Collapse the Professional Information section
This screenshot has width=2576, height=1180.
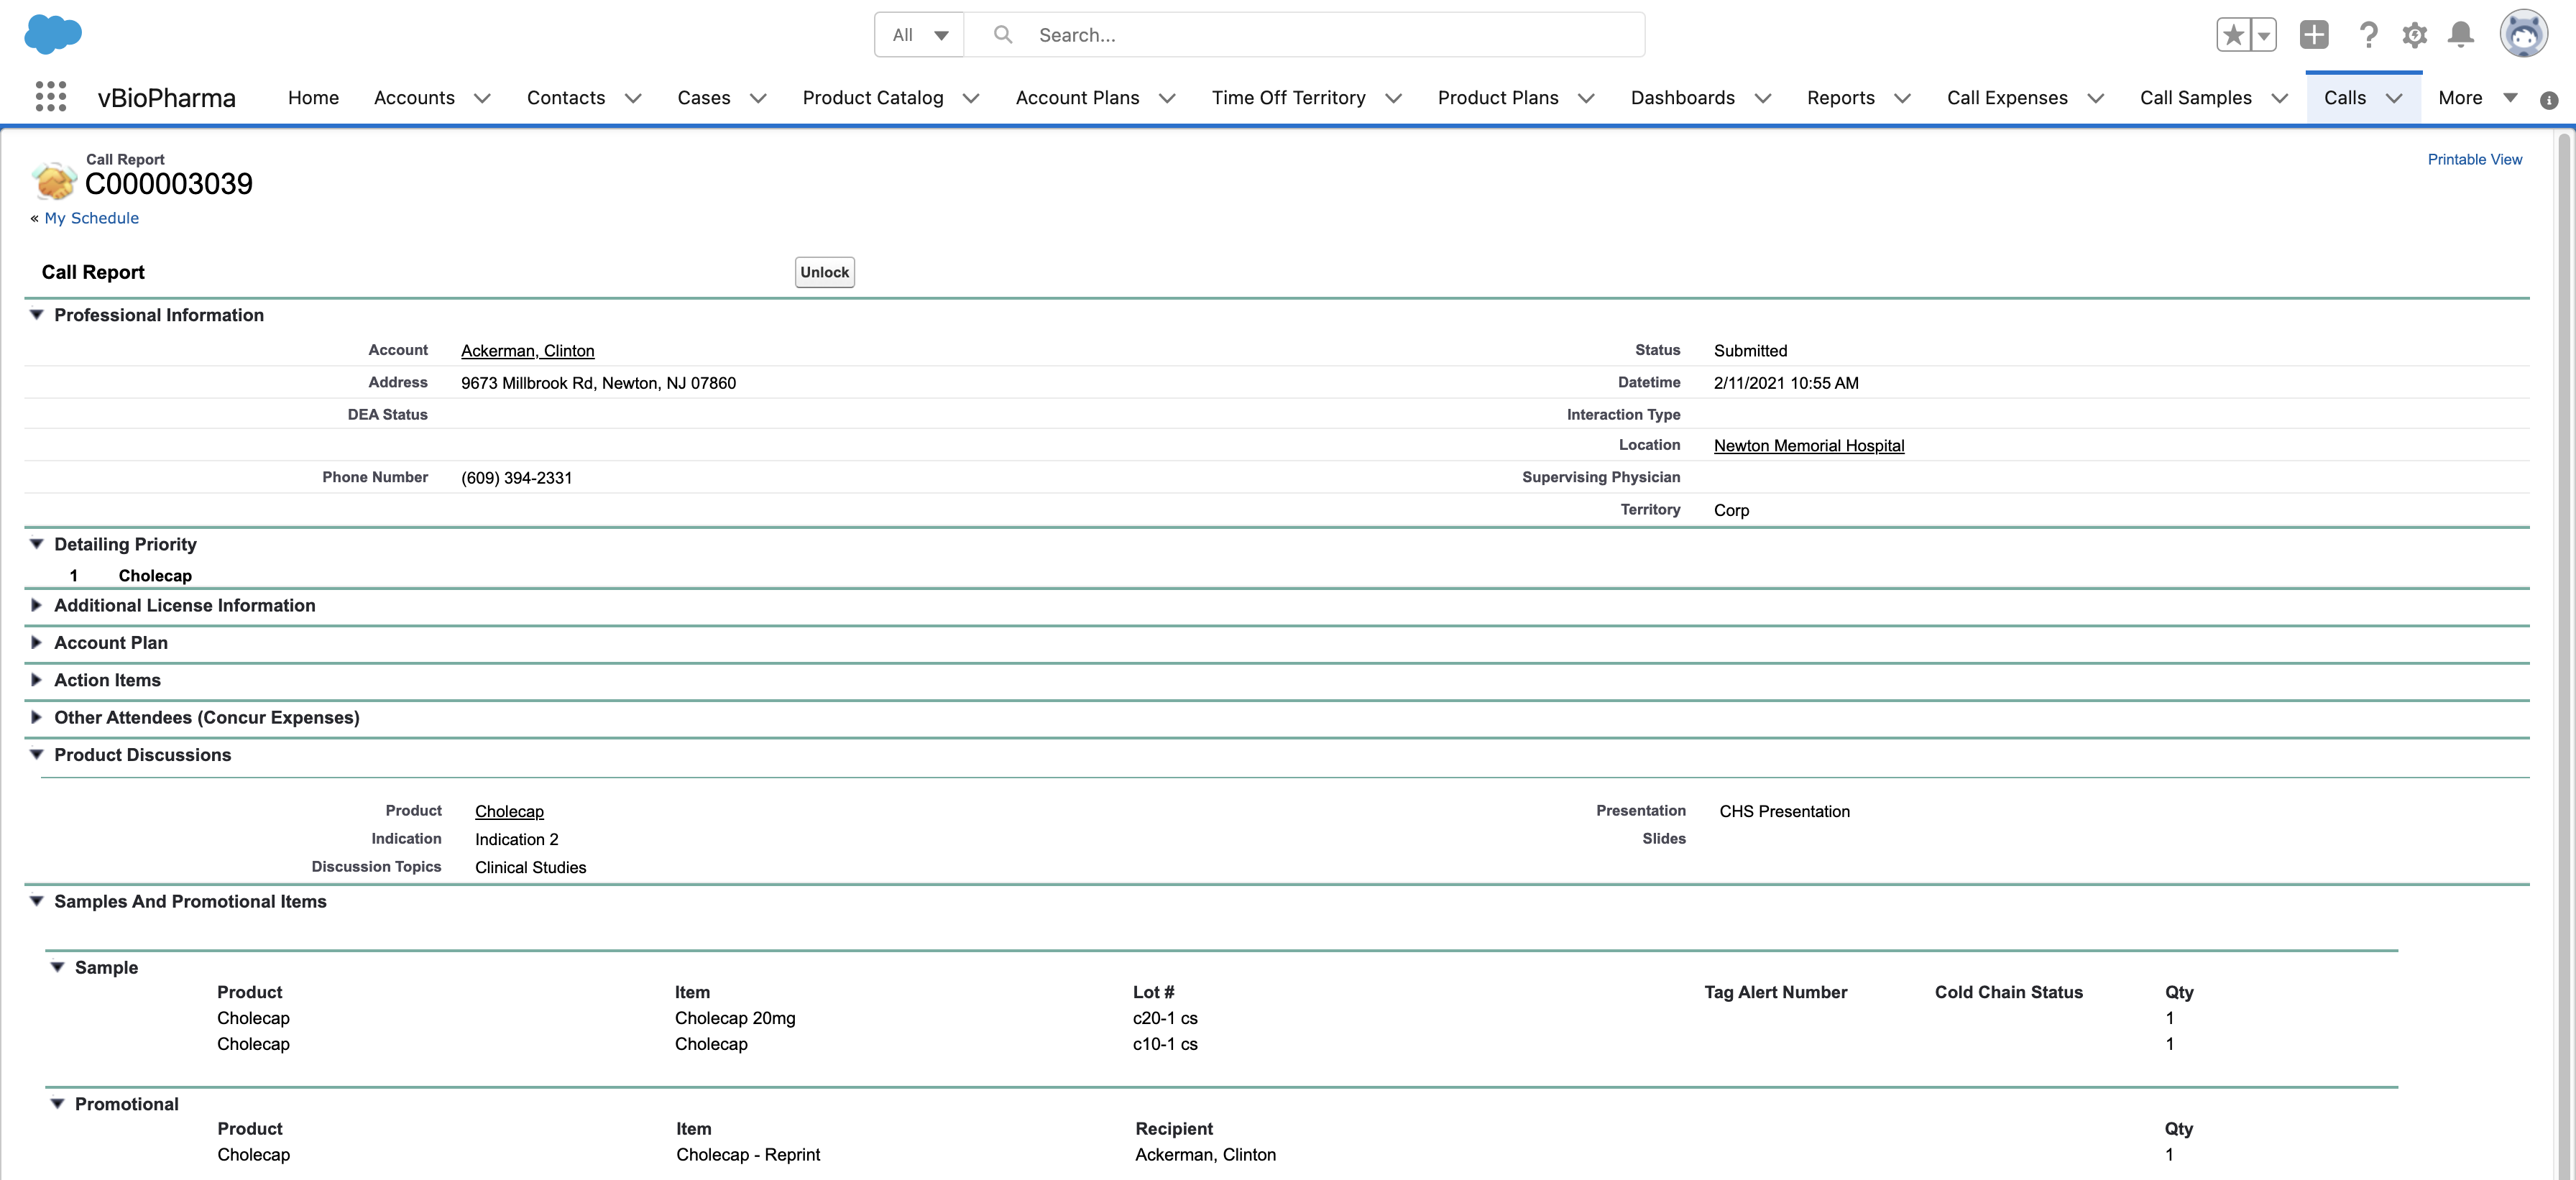click(x=37, y=315)
